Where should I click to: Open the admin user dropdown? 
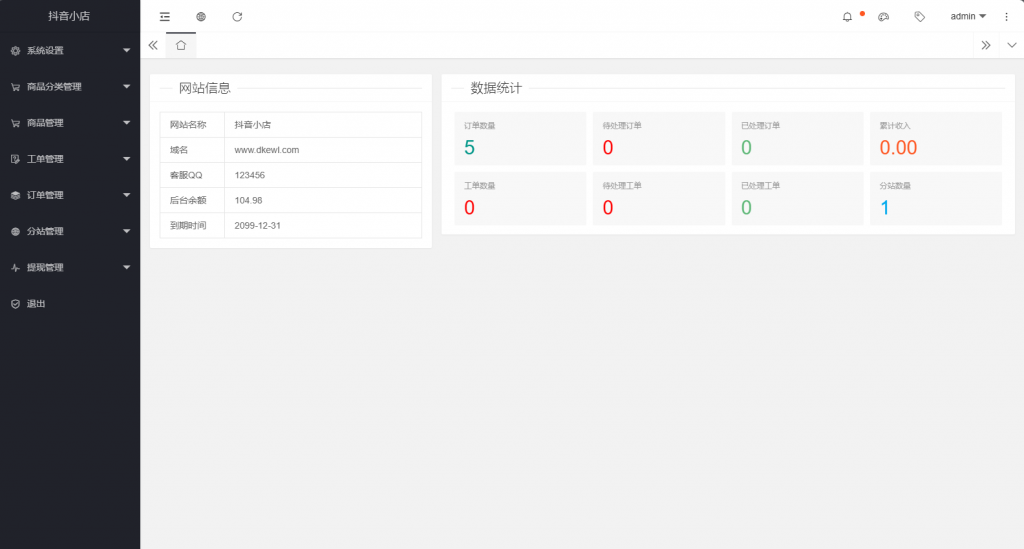(x=967, y=17)
